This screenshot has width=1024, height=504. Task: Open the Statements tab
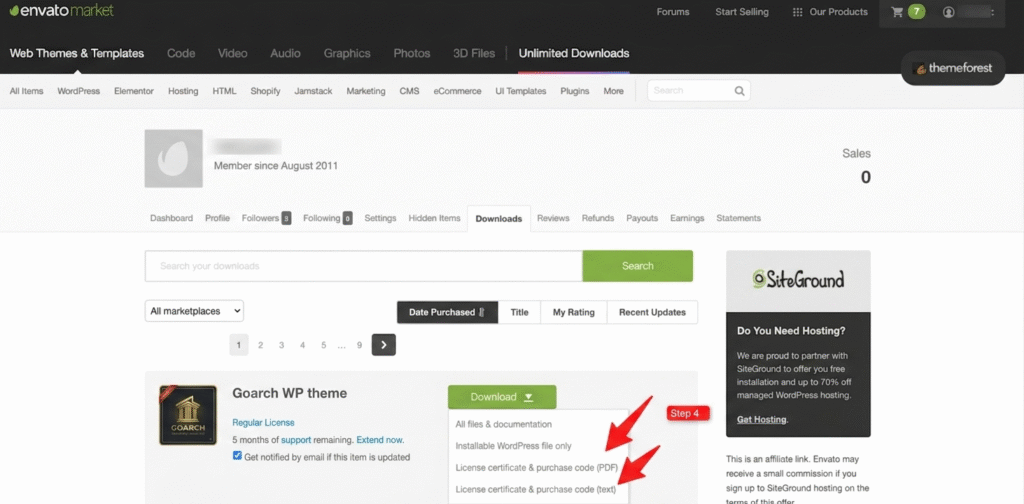pyautogui.click(x=739, y=218)
